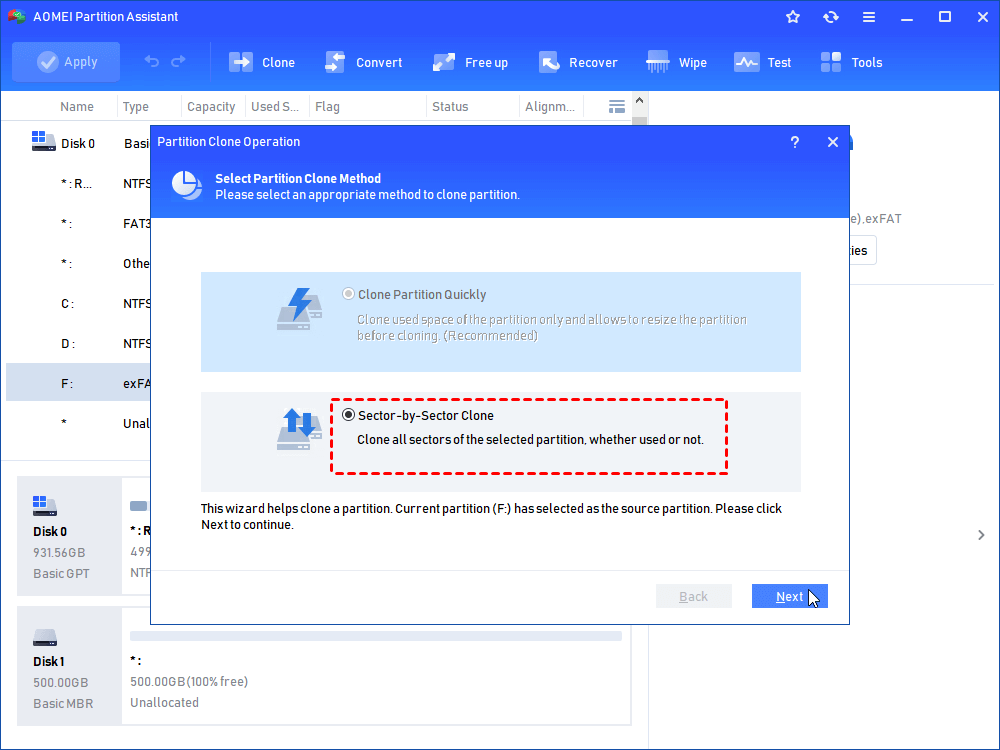Open the Free up toolbar item

[470, 62]
